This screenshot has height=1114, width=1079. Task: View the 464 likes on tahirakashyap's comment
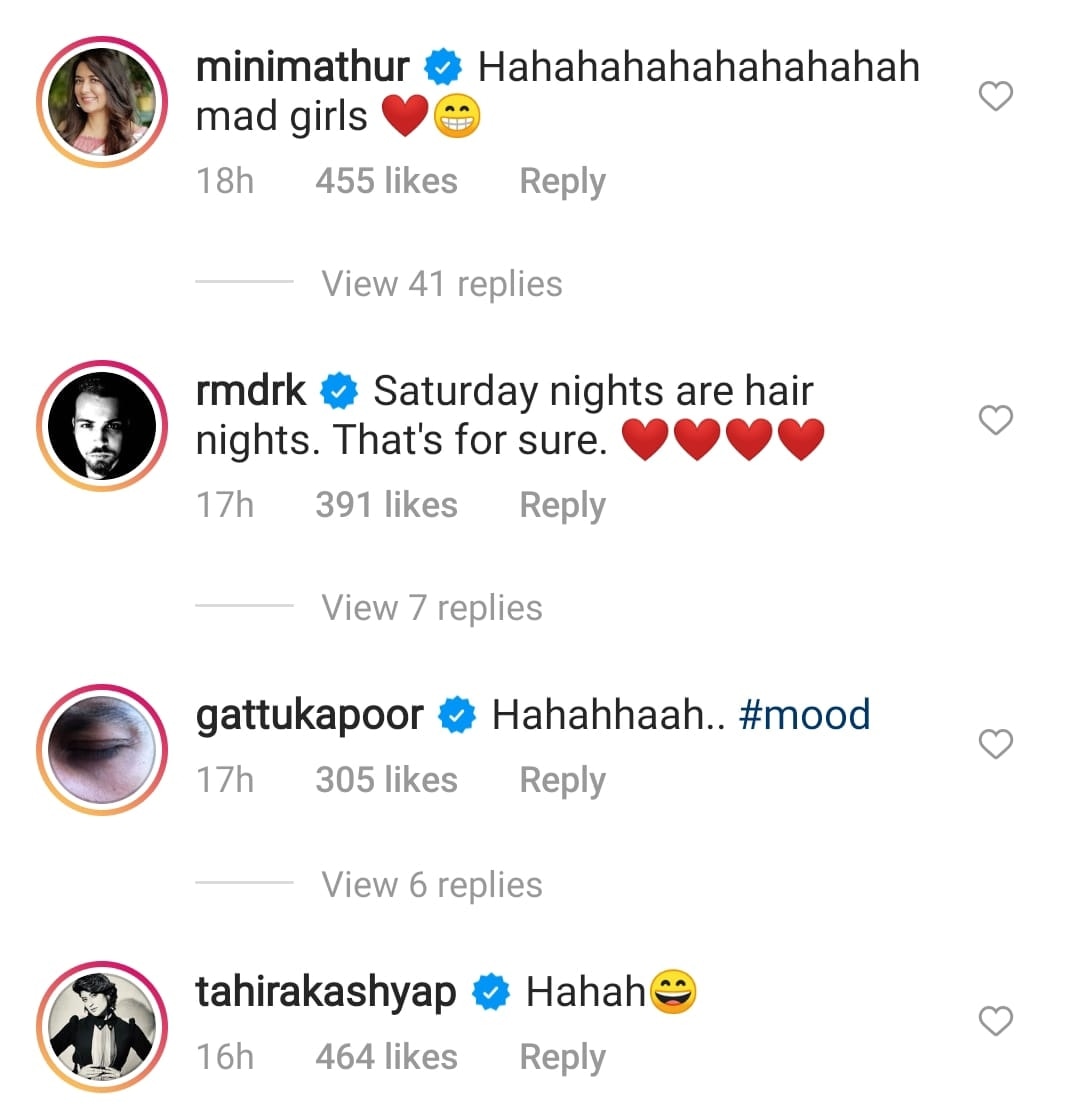(x=386, y=1058)
